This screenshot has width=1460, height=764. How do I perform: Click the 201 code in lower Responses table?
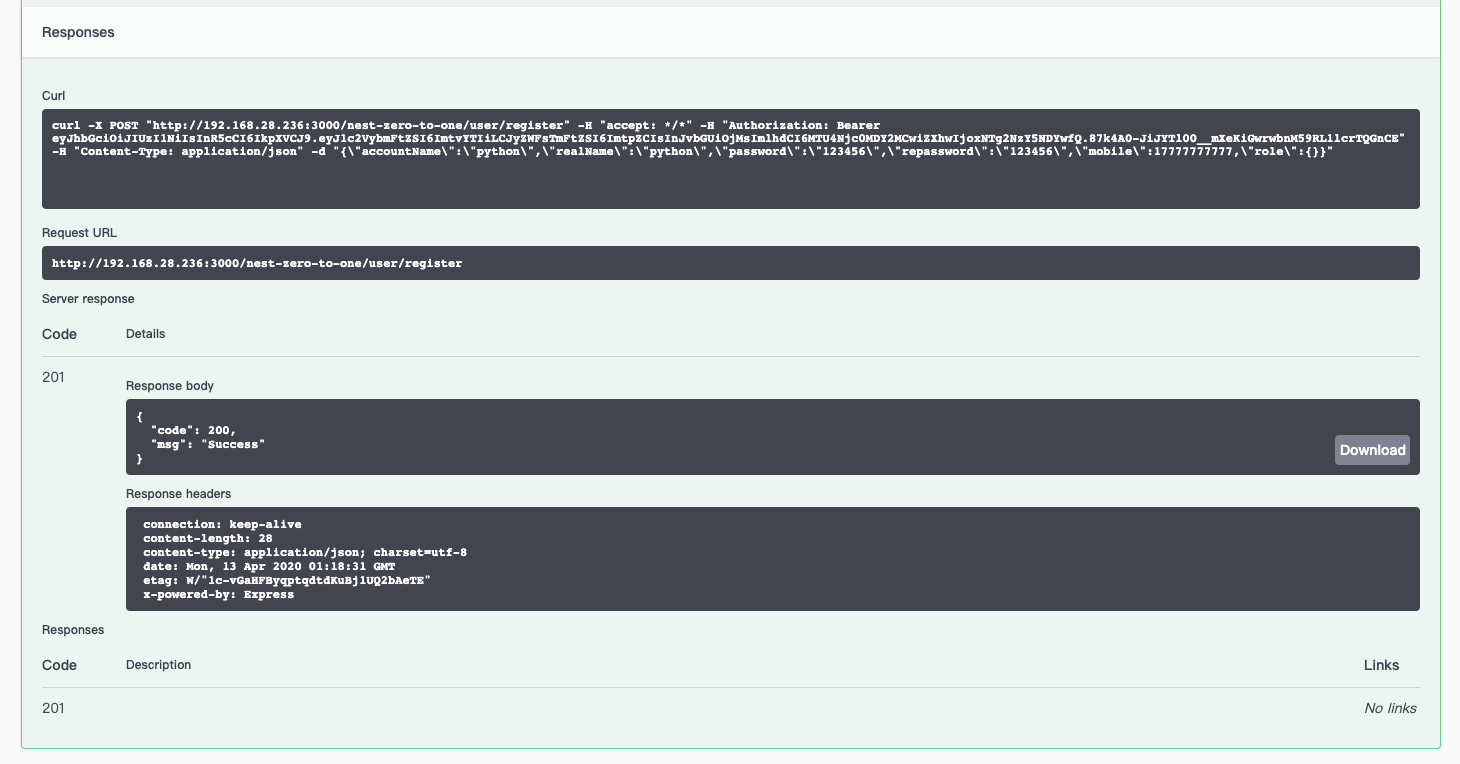53,708
